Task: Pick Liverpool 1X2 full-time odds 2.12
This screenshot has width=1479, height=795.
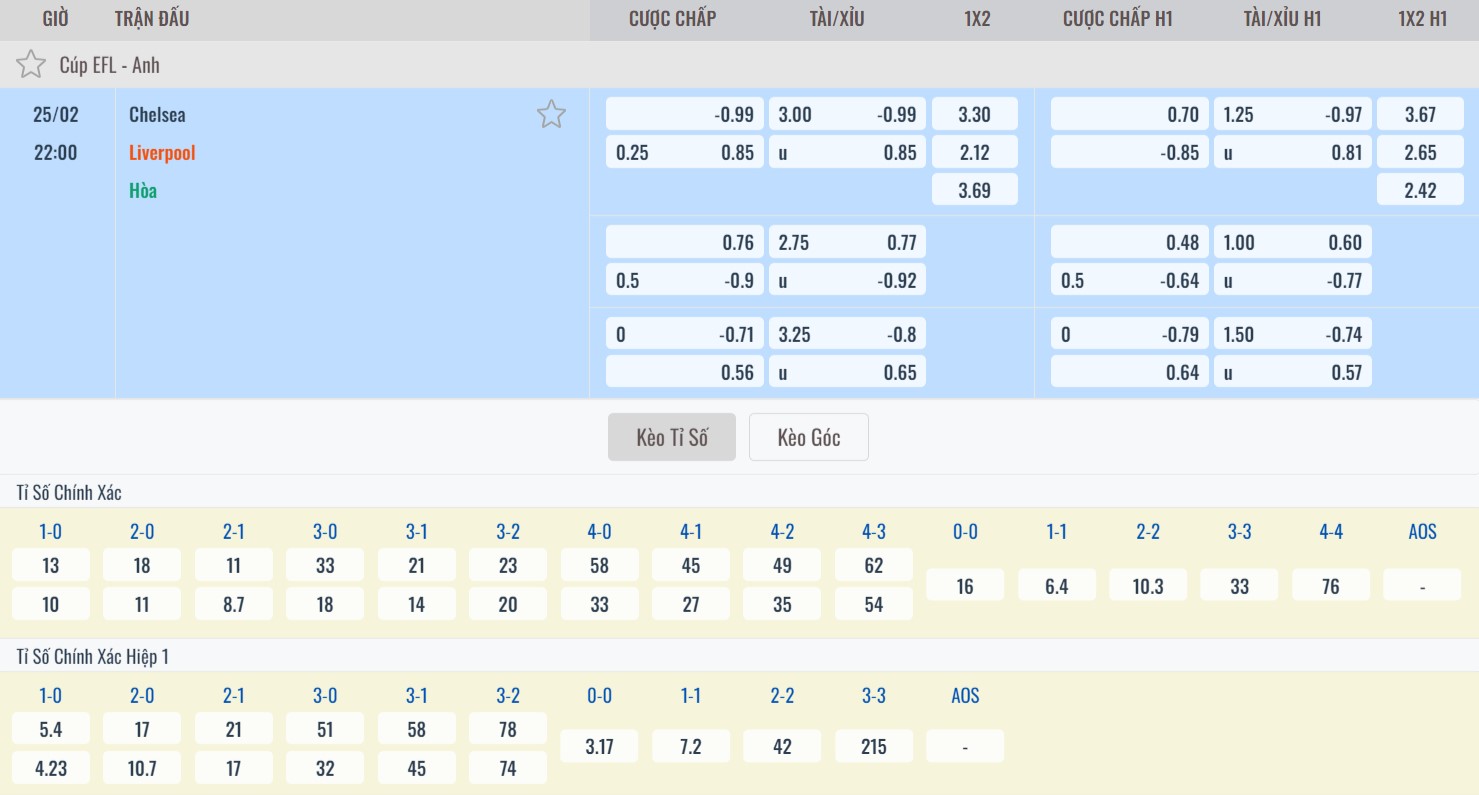Action: tap(974, 152)
